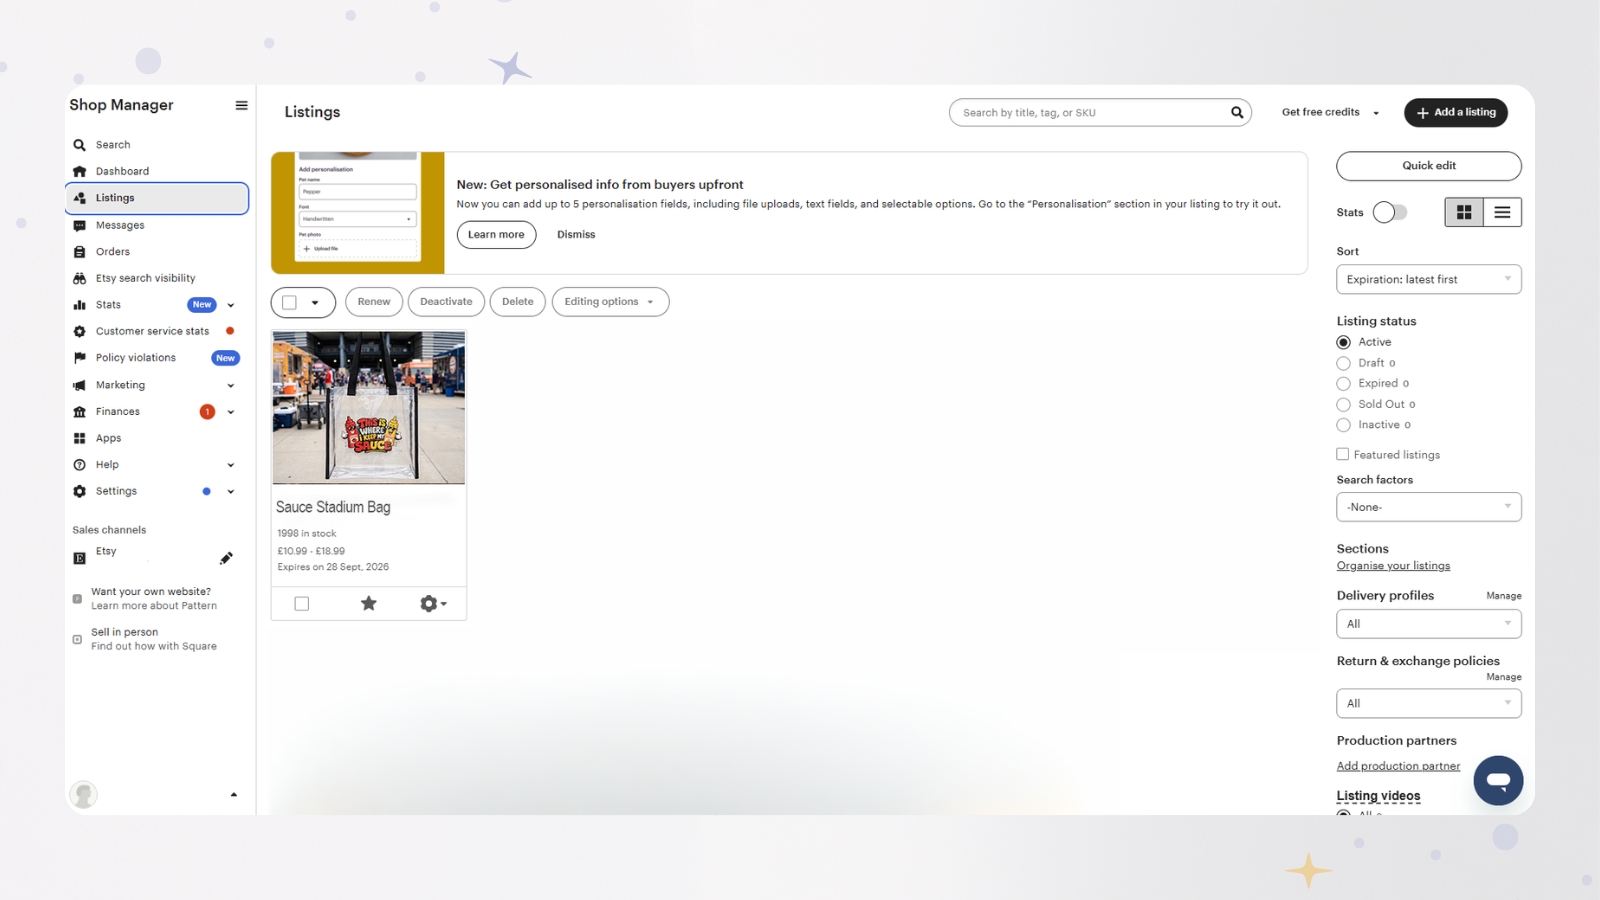Click the Pattern website icon

(77, 599)
